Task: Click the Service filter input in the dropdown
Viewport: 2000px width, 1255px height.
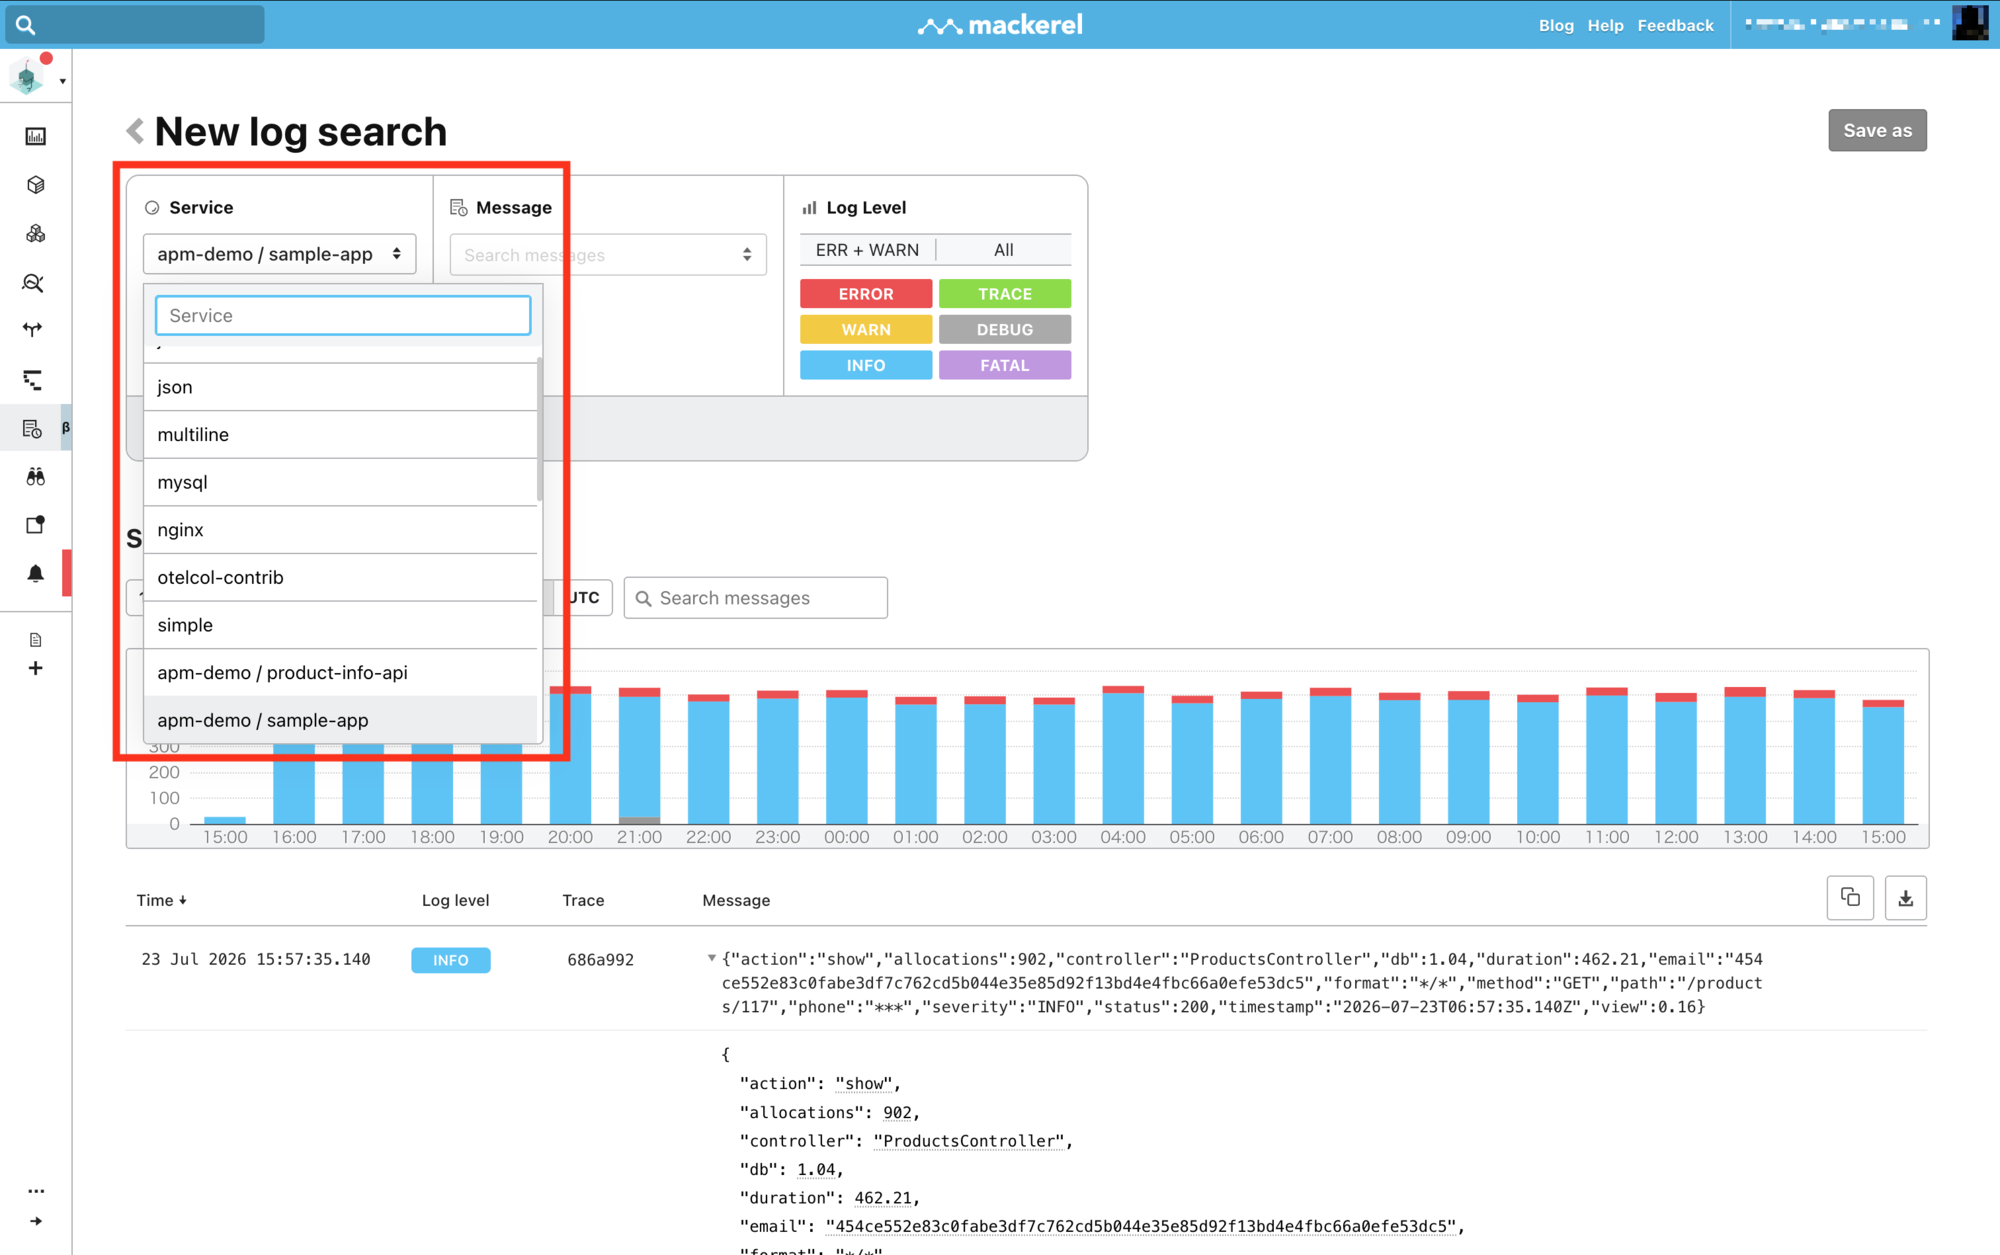Action: click(343, 315)
